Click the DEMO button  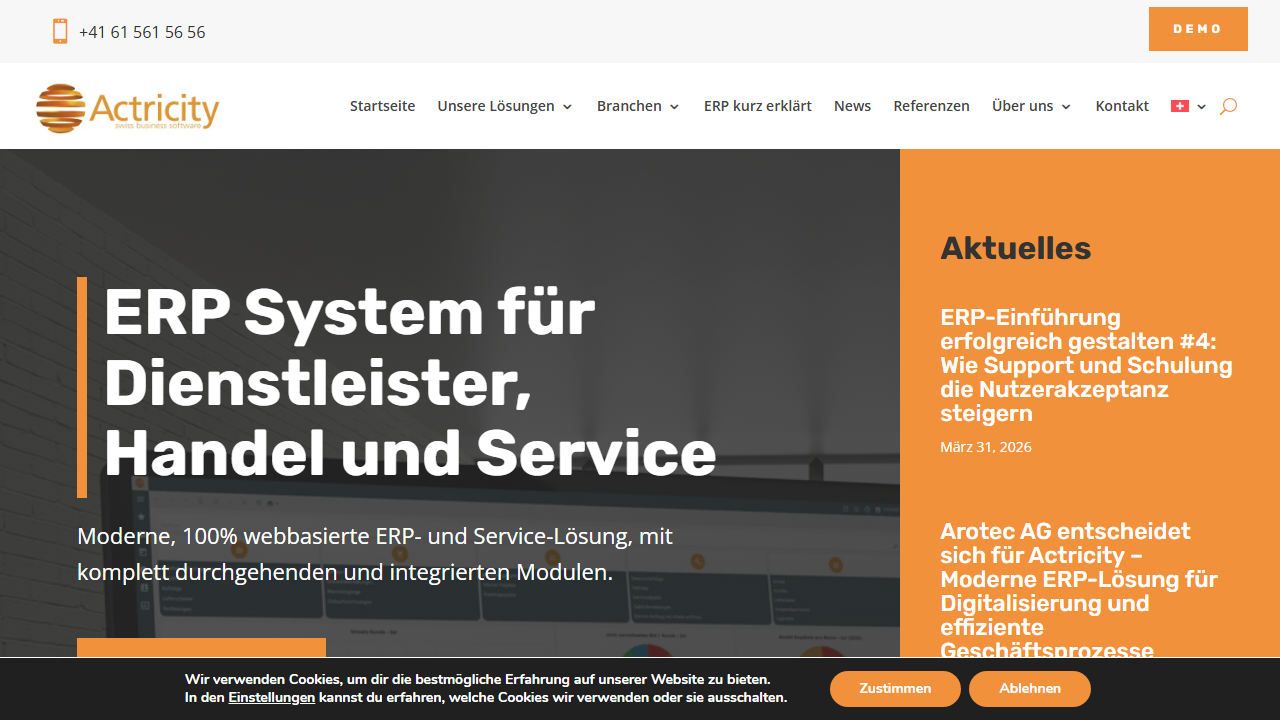1198,29
